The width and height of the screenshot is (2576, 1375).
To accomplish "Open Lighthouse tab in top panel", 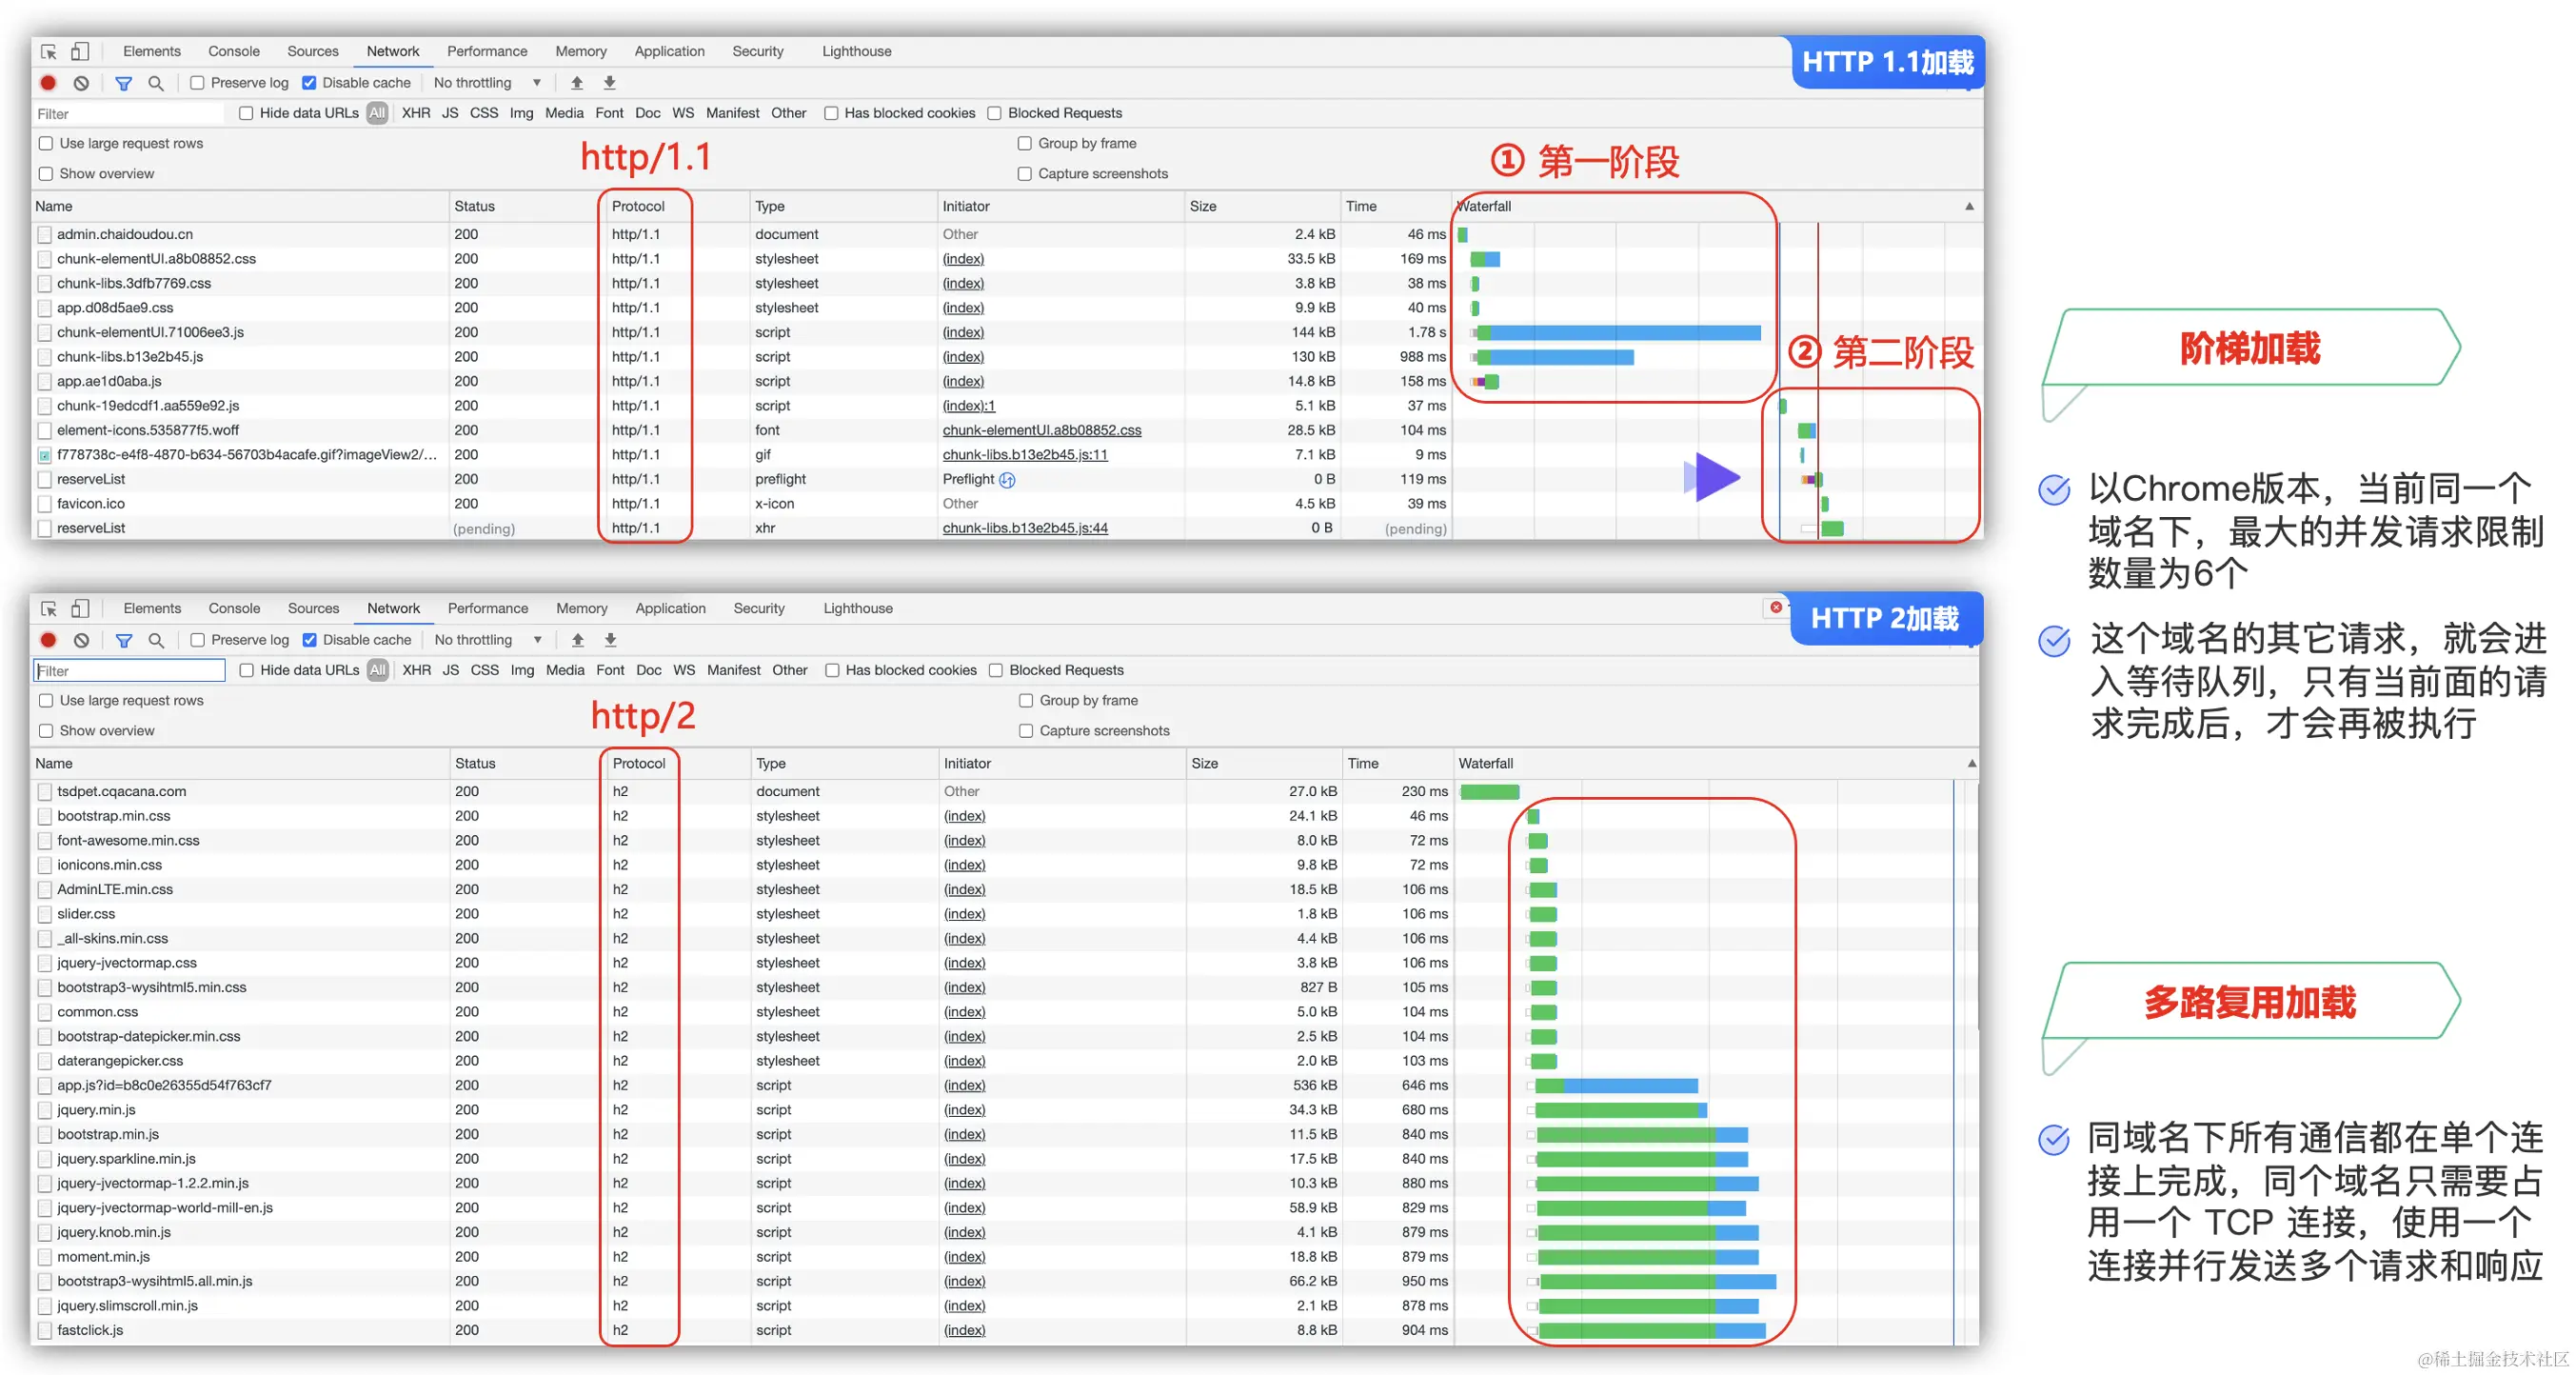I will click(857, 51).
